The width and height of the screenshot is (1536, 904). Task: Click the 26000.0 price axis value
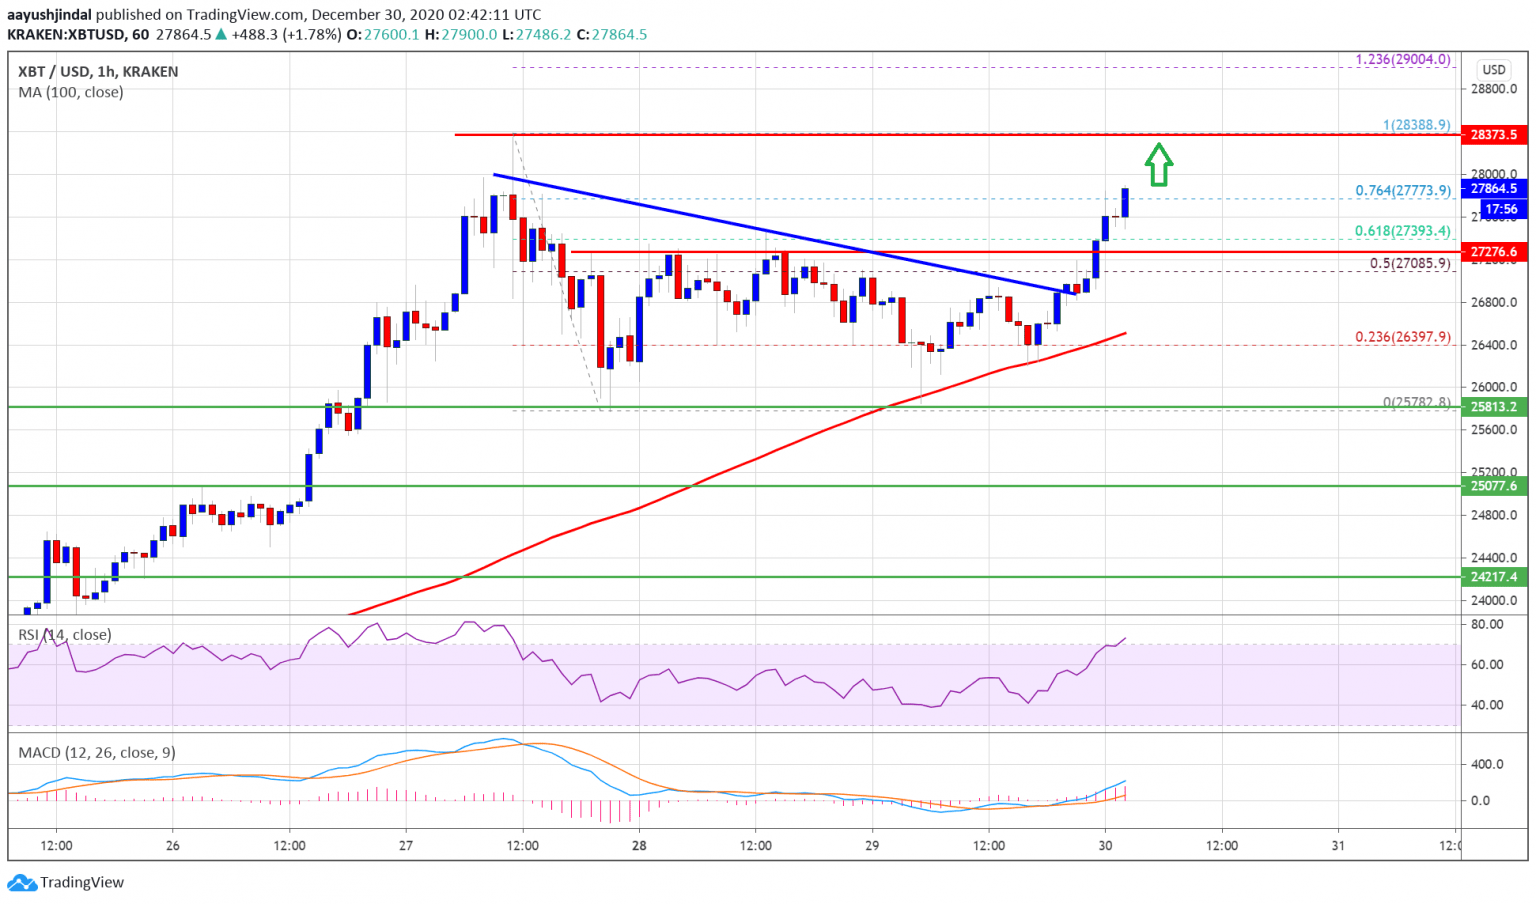(1494, 388)
